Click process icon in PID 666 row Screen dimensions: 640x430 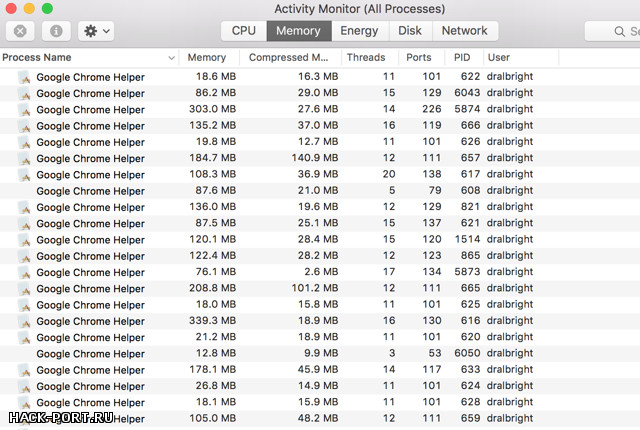click(24, 126)
